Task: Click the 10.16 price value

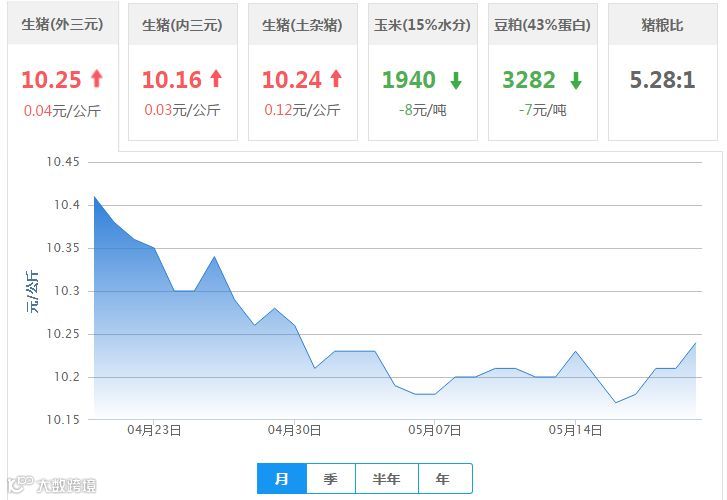Action: 172,79
